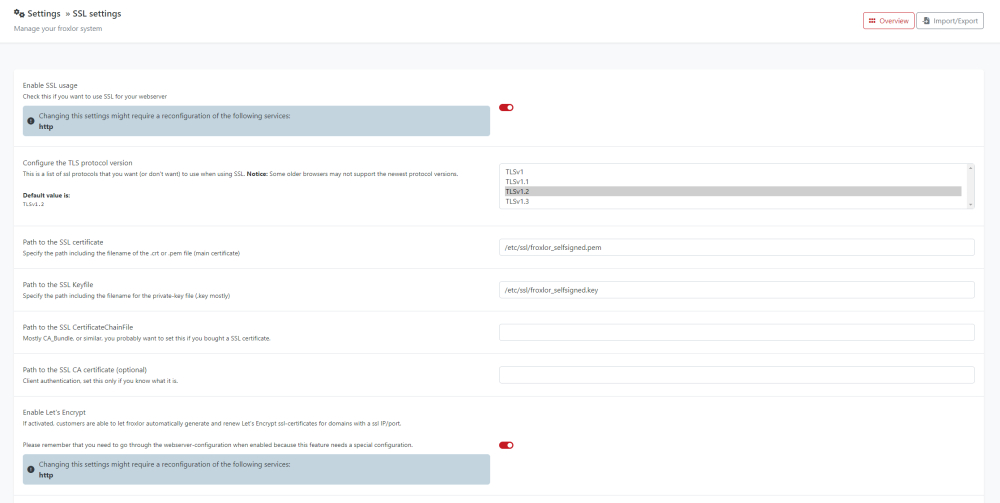Click the Settings breadcrumb link
Screen dimensions: 1000x503
click(43, 13)
